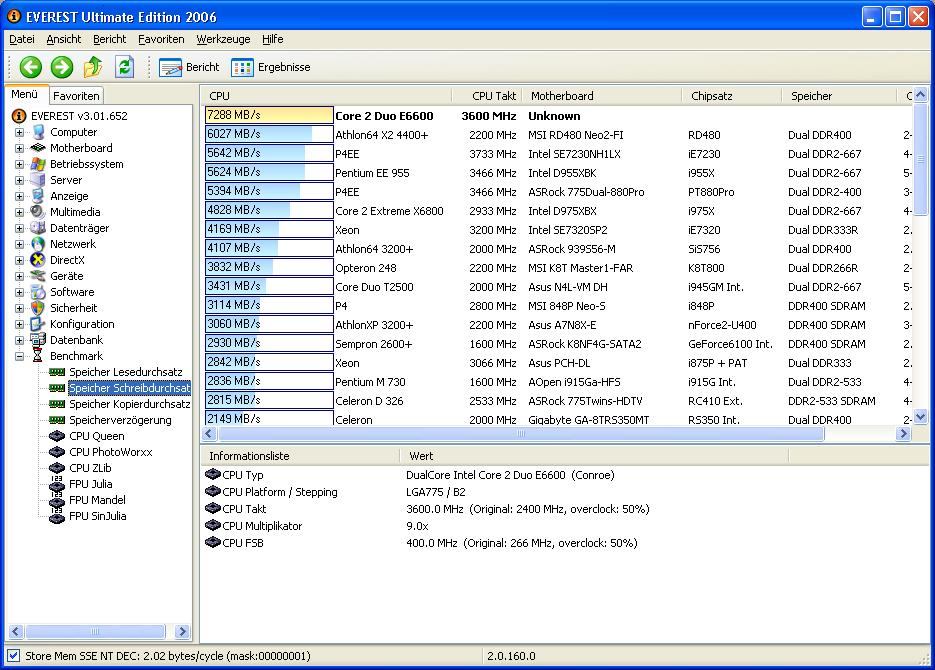Screen dimensions: 935x670
Task: Expand the Motherboard tree node
Action: pos(20,148)
